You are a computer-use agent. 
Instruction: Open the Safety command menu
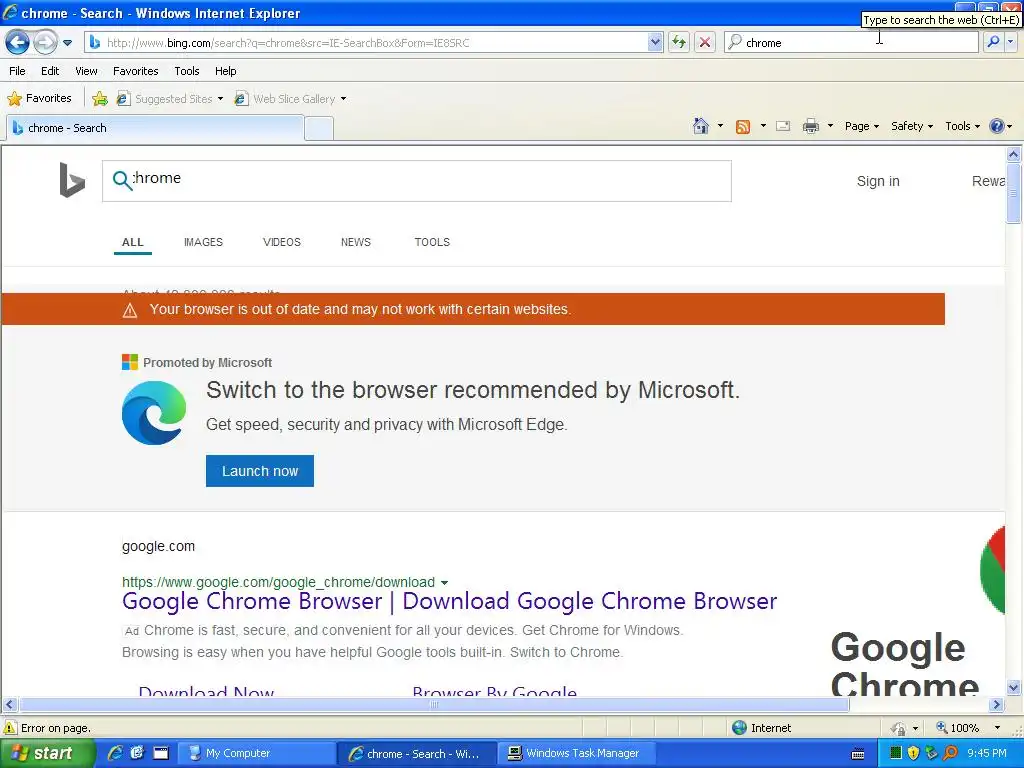912,126
